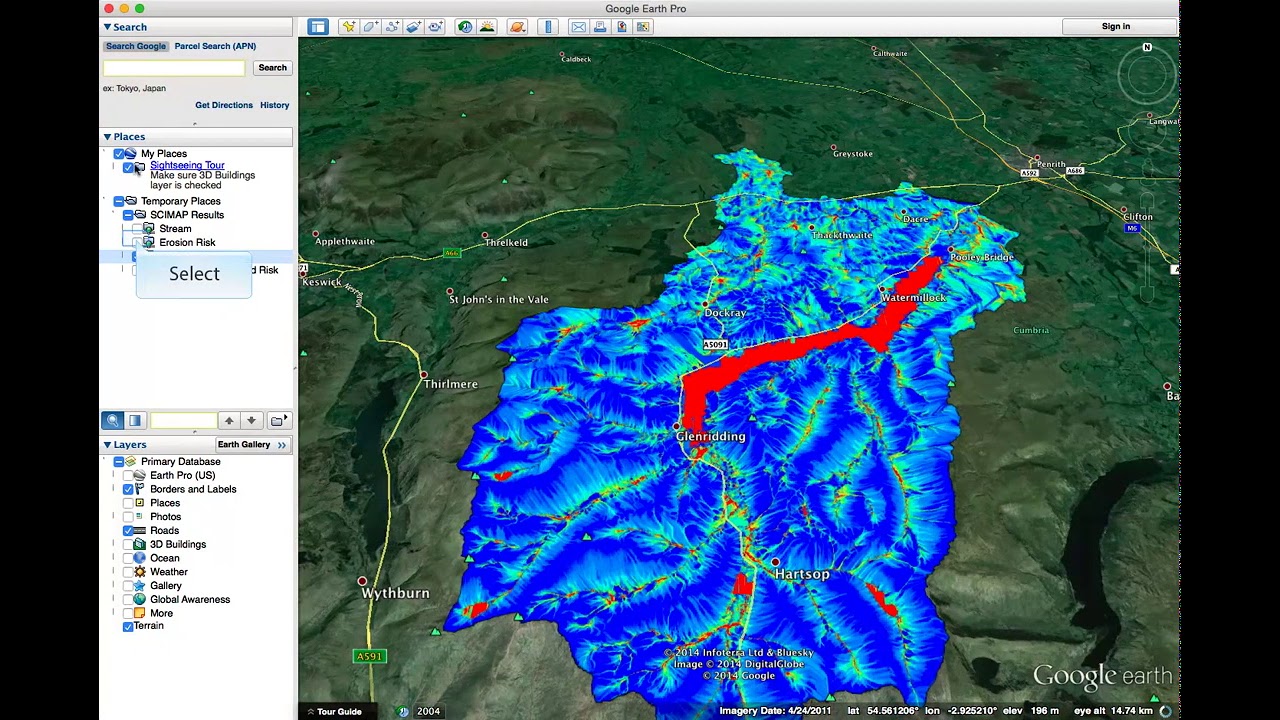Screen dimensions: 1280x720
Task: Click the Glenridding place label on map
Action: [710, 437]
